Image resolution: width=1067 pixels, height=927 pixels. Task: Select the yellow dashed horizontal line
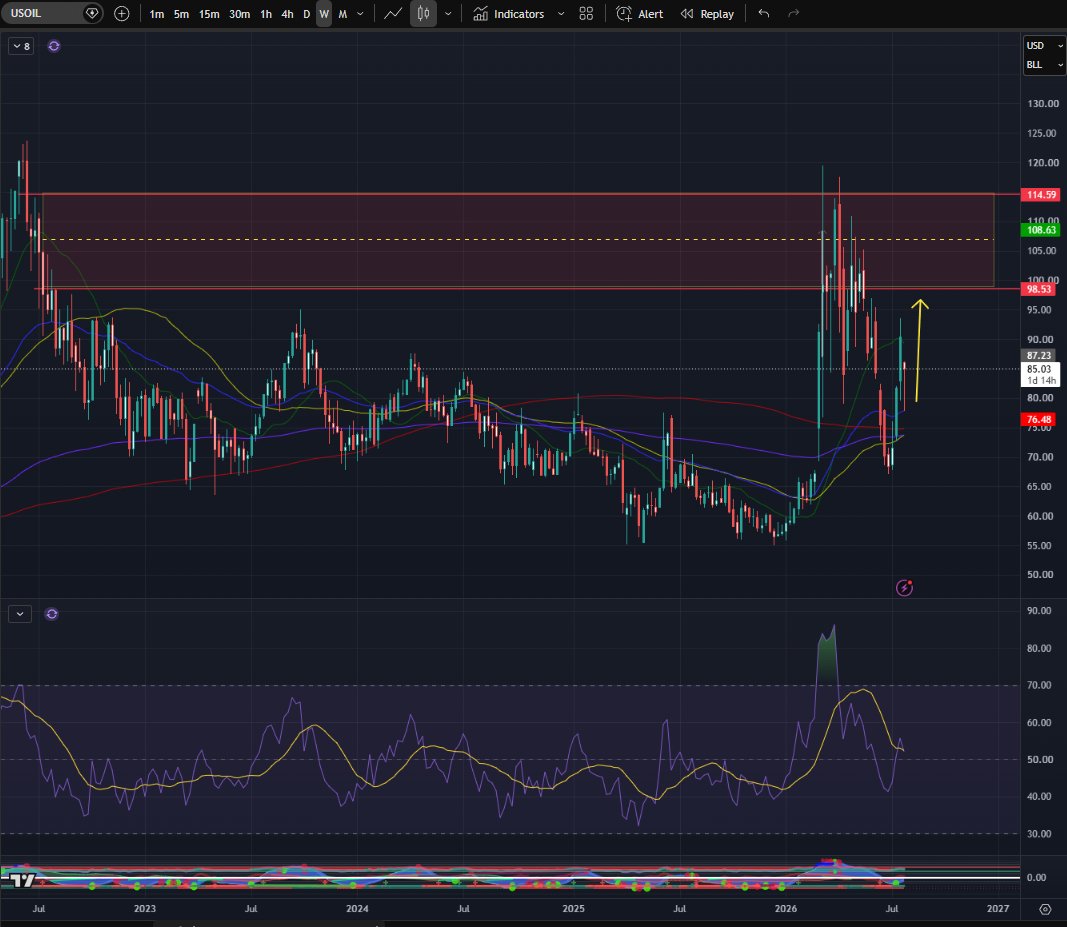(517, 240)
